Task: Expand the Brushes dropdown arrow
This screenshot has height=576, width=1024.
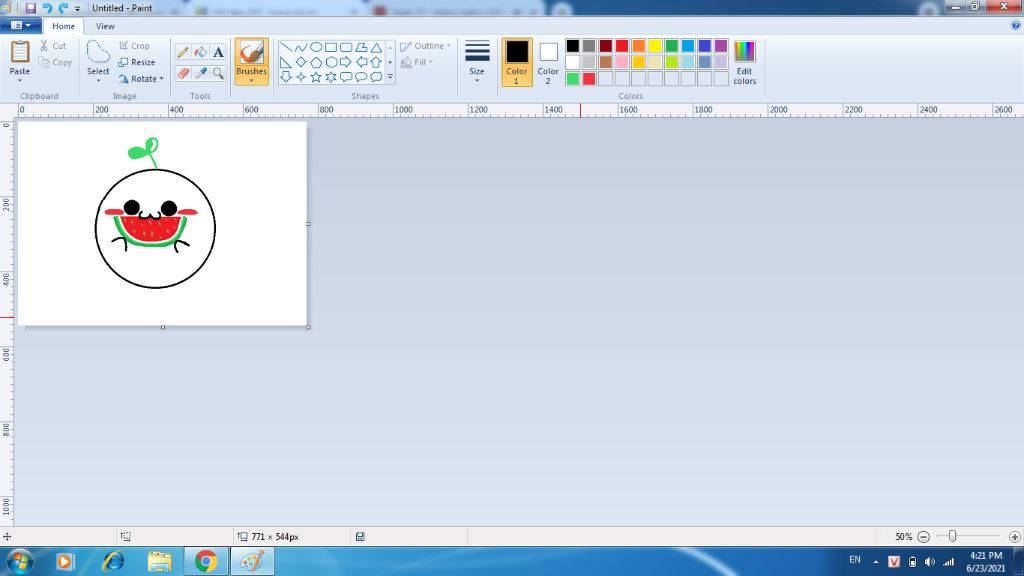Action: pyautogui.click(x=251, y=80)
